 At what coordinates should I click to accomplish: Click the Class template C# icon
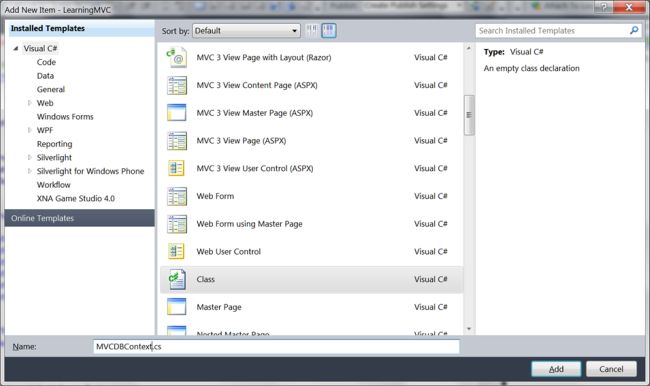(x=177, y=279)
